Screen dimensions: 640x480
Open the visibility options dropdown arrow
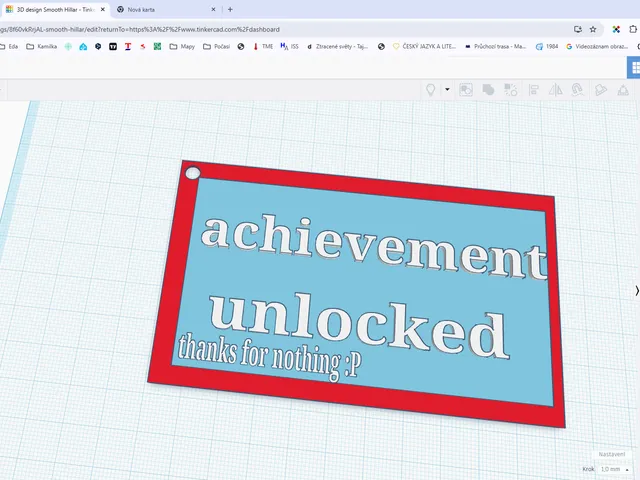(x=447, y=89)
